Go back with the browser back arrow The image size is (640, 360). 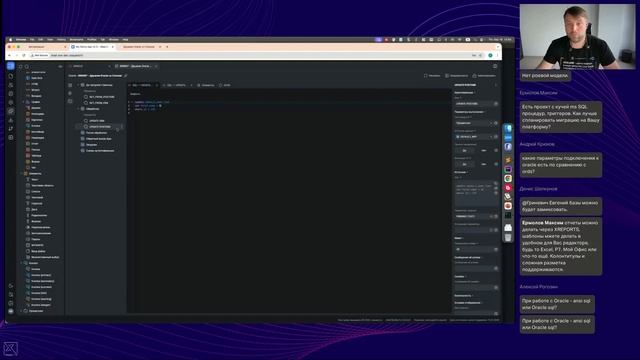[10, 55]
